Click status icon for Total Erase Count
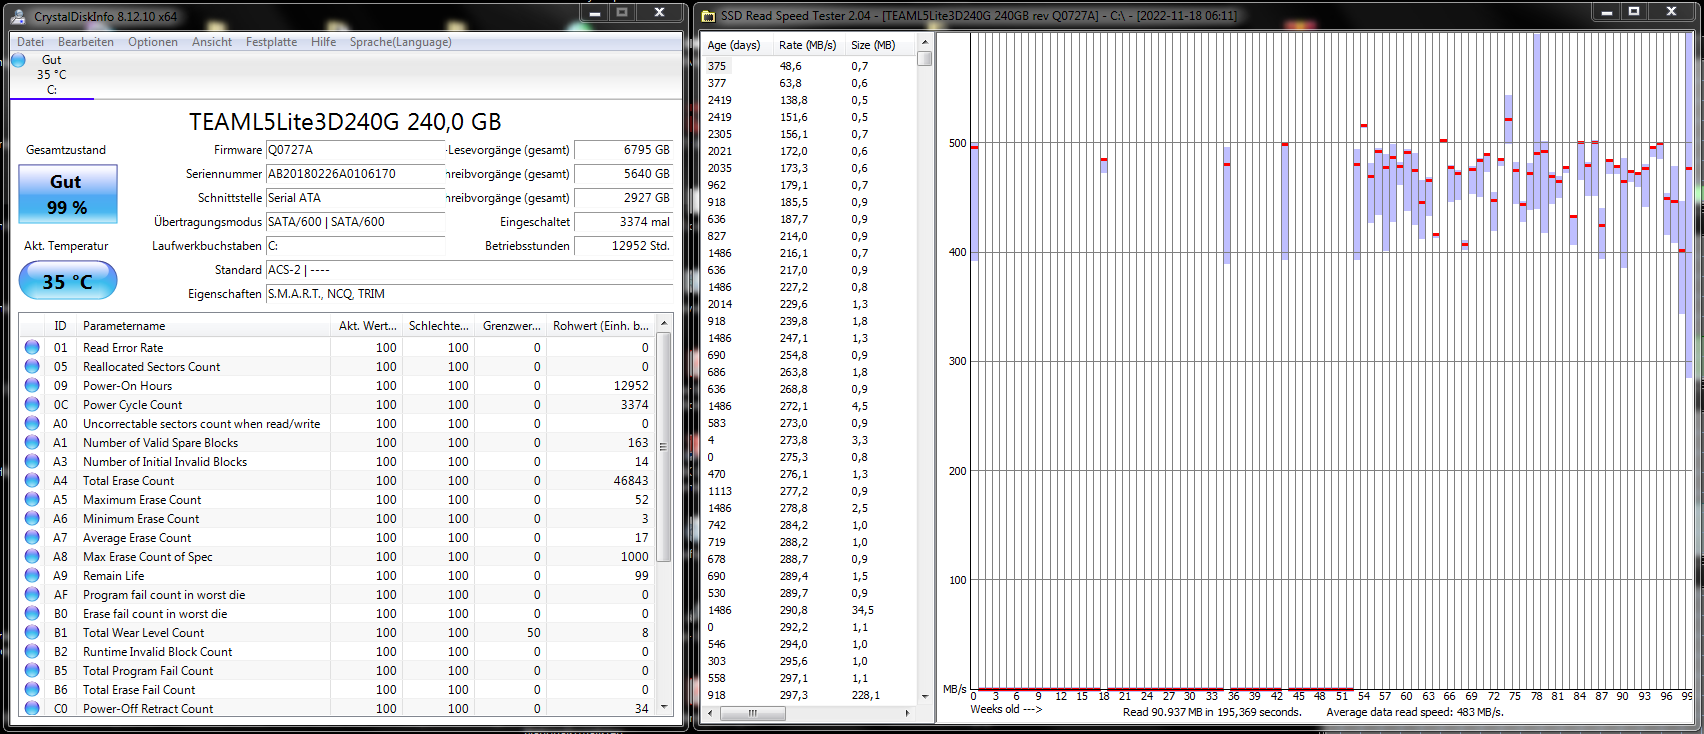This screenshot has width=1704, height=734. point(32,481)
